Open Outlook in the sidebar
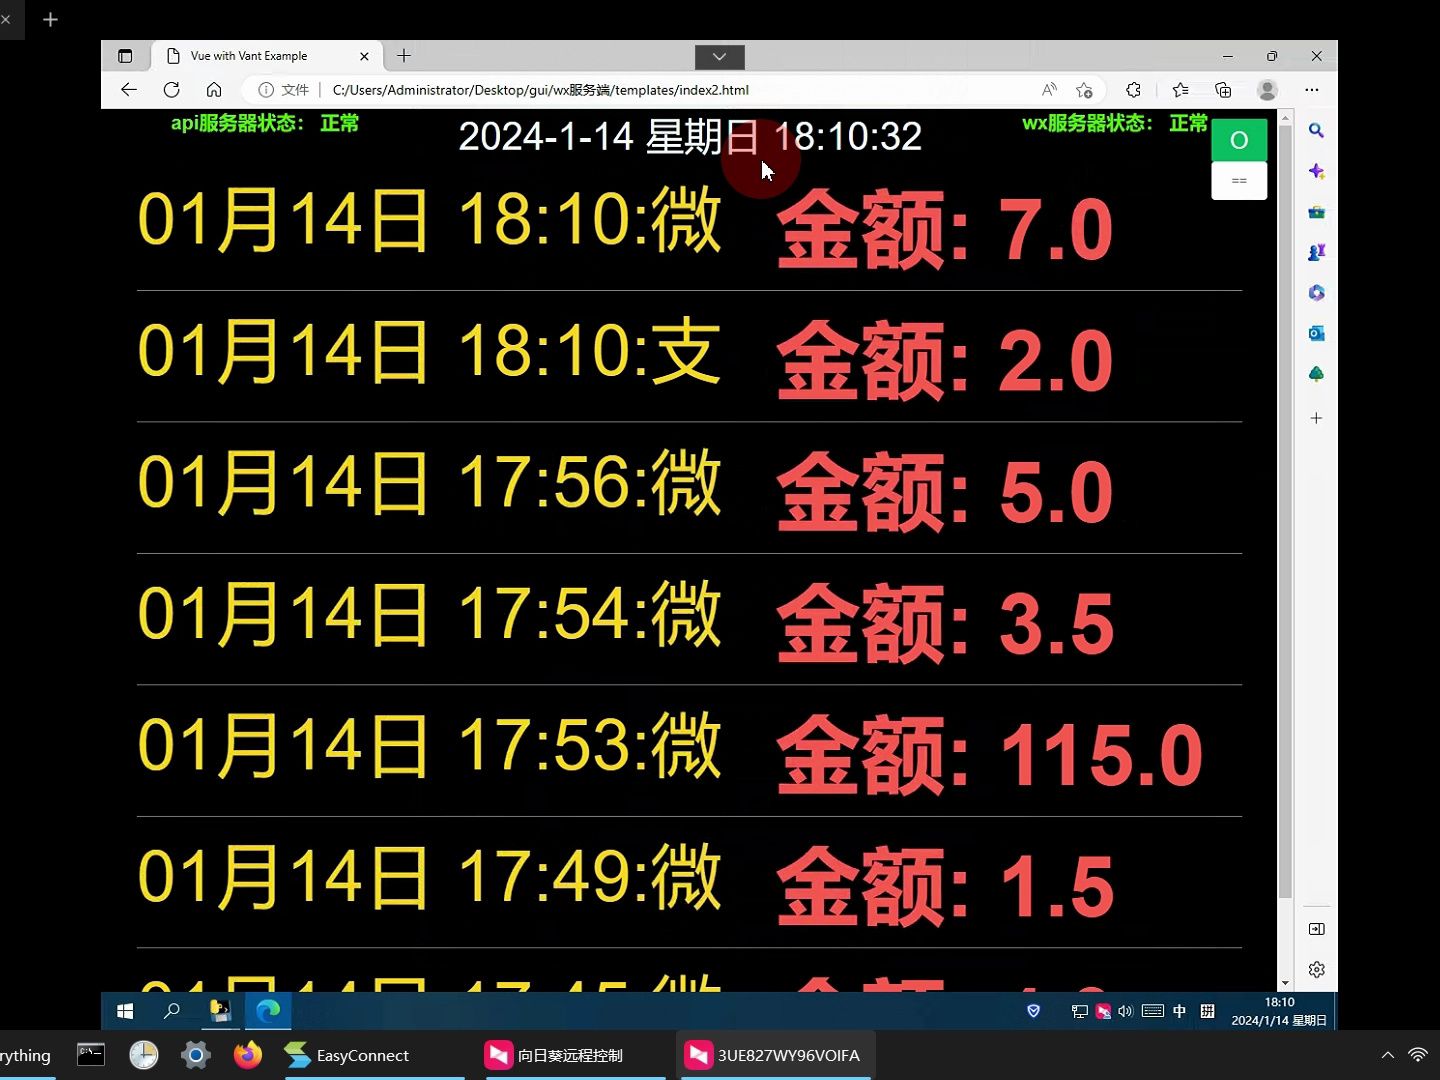The height and width of the screenshot is (1080, 1440). tap(1316, 333)
